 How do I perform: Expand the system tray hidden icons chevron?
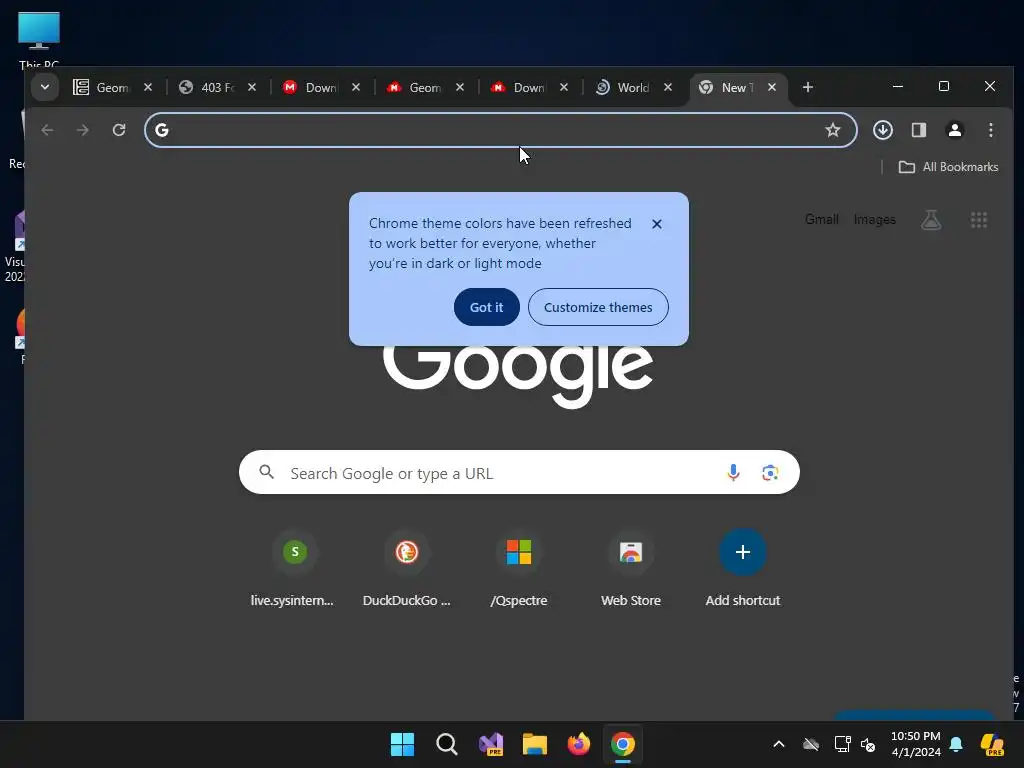[779, 744]
